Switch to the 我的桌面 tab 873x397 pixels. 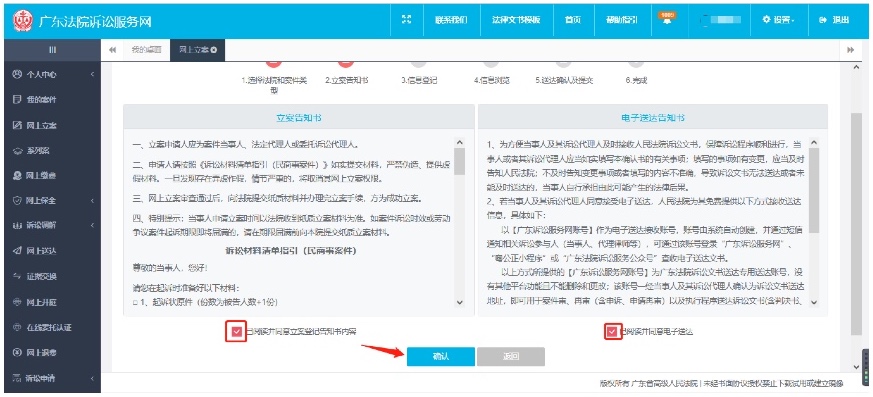[x=146, y=50]
